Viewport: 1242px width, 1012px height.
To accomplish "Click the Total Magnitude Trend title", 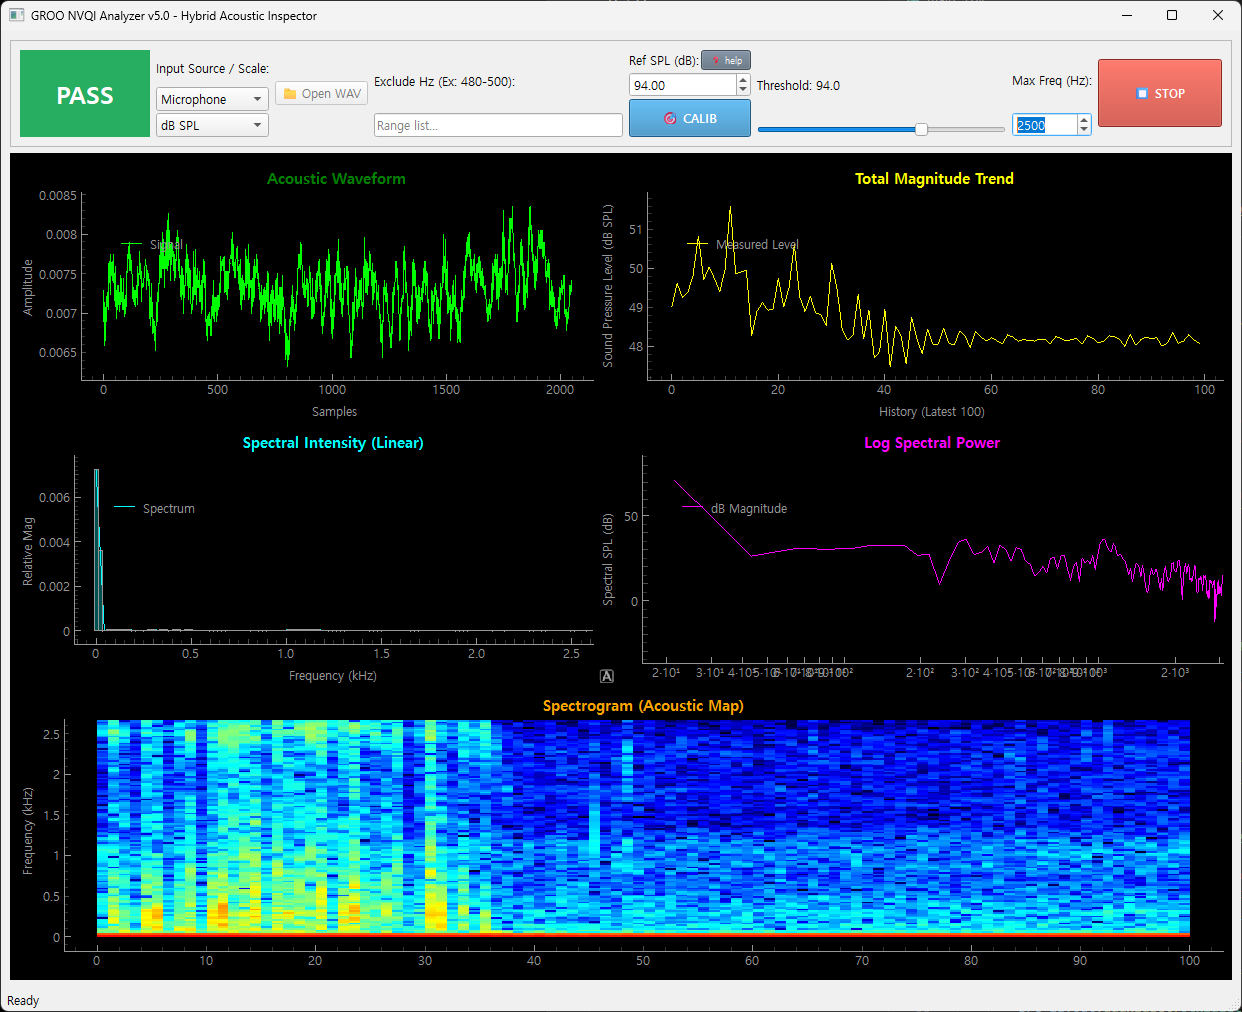I will pyautogui.click(x=933, y=179).
